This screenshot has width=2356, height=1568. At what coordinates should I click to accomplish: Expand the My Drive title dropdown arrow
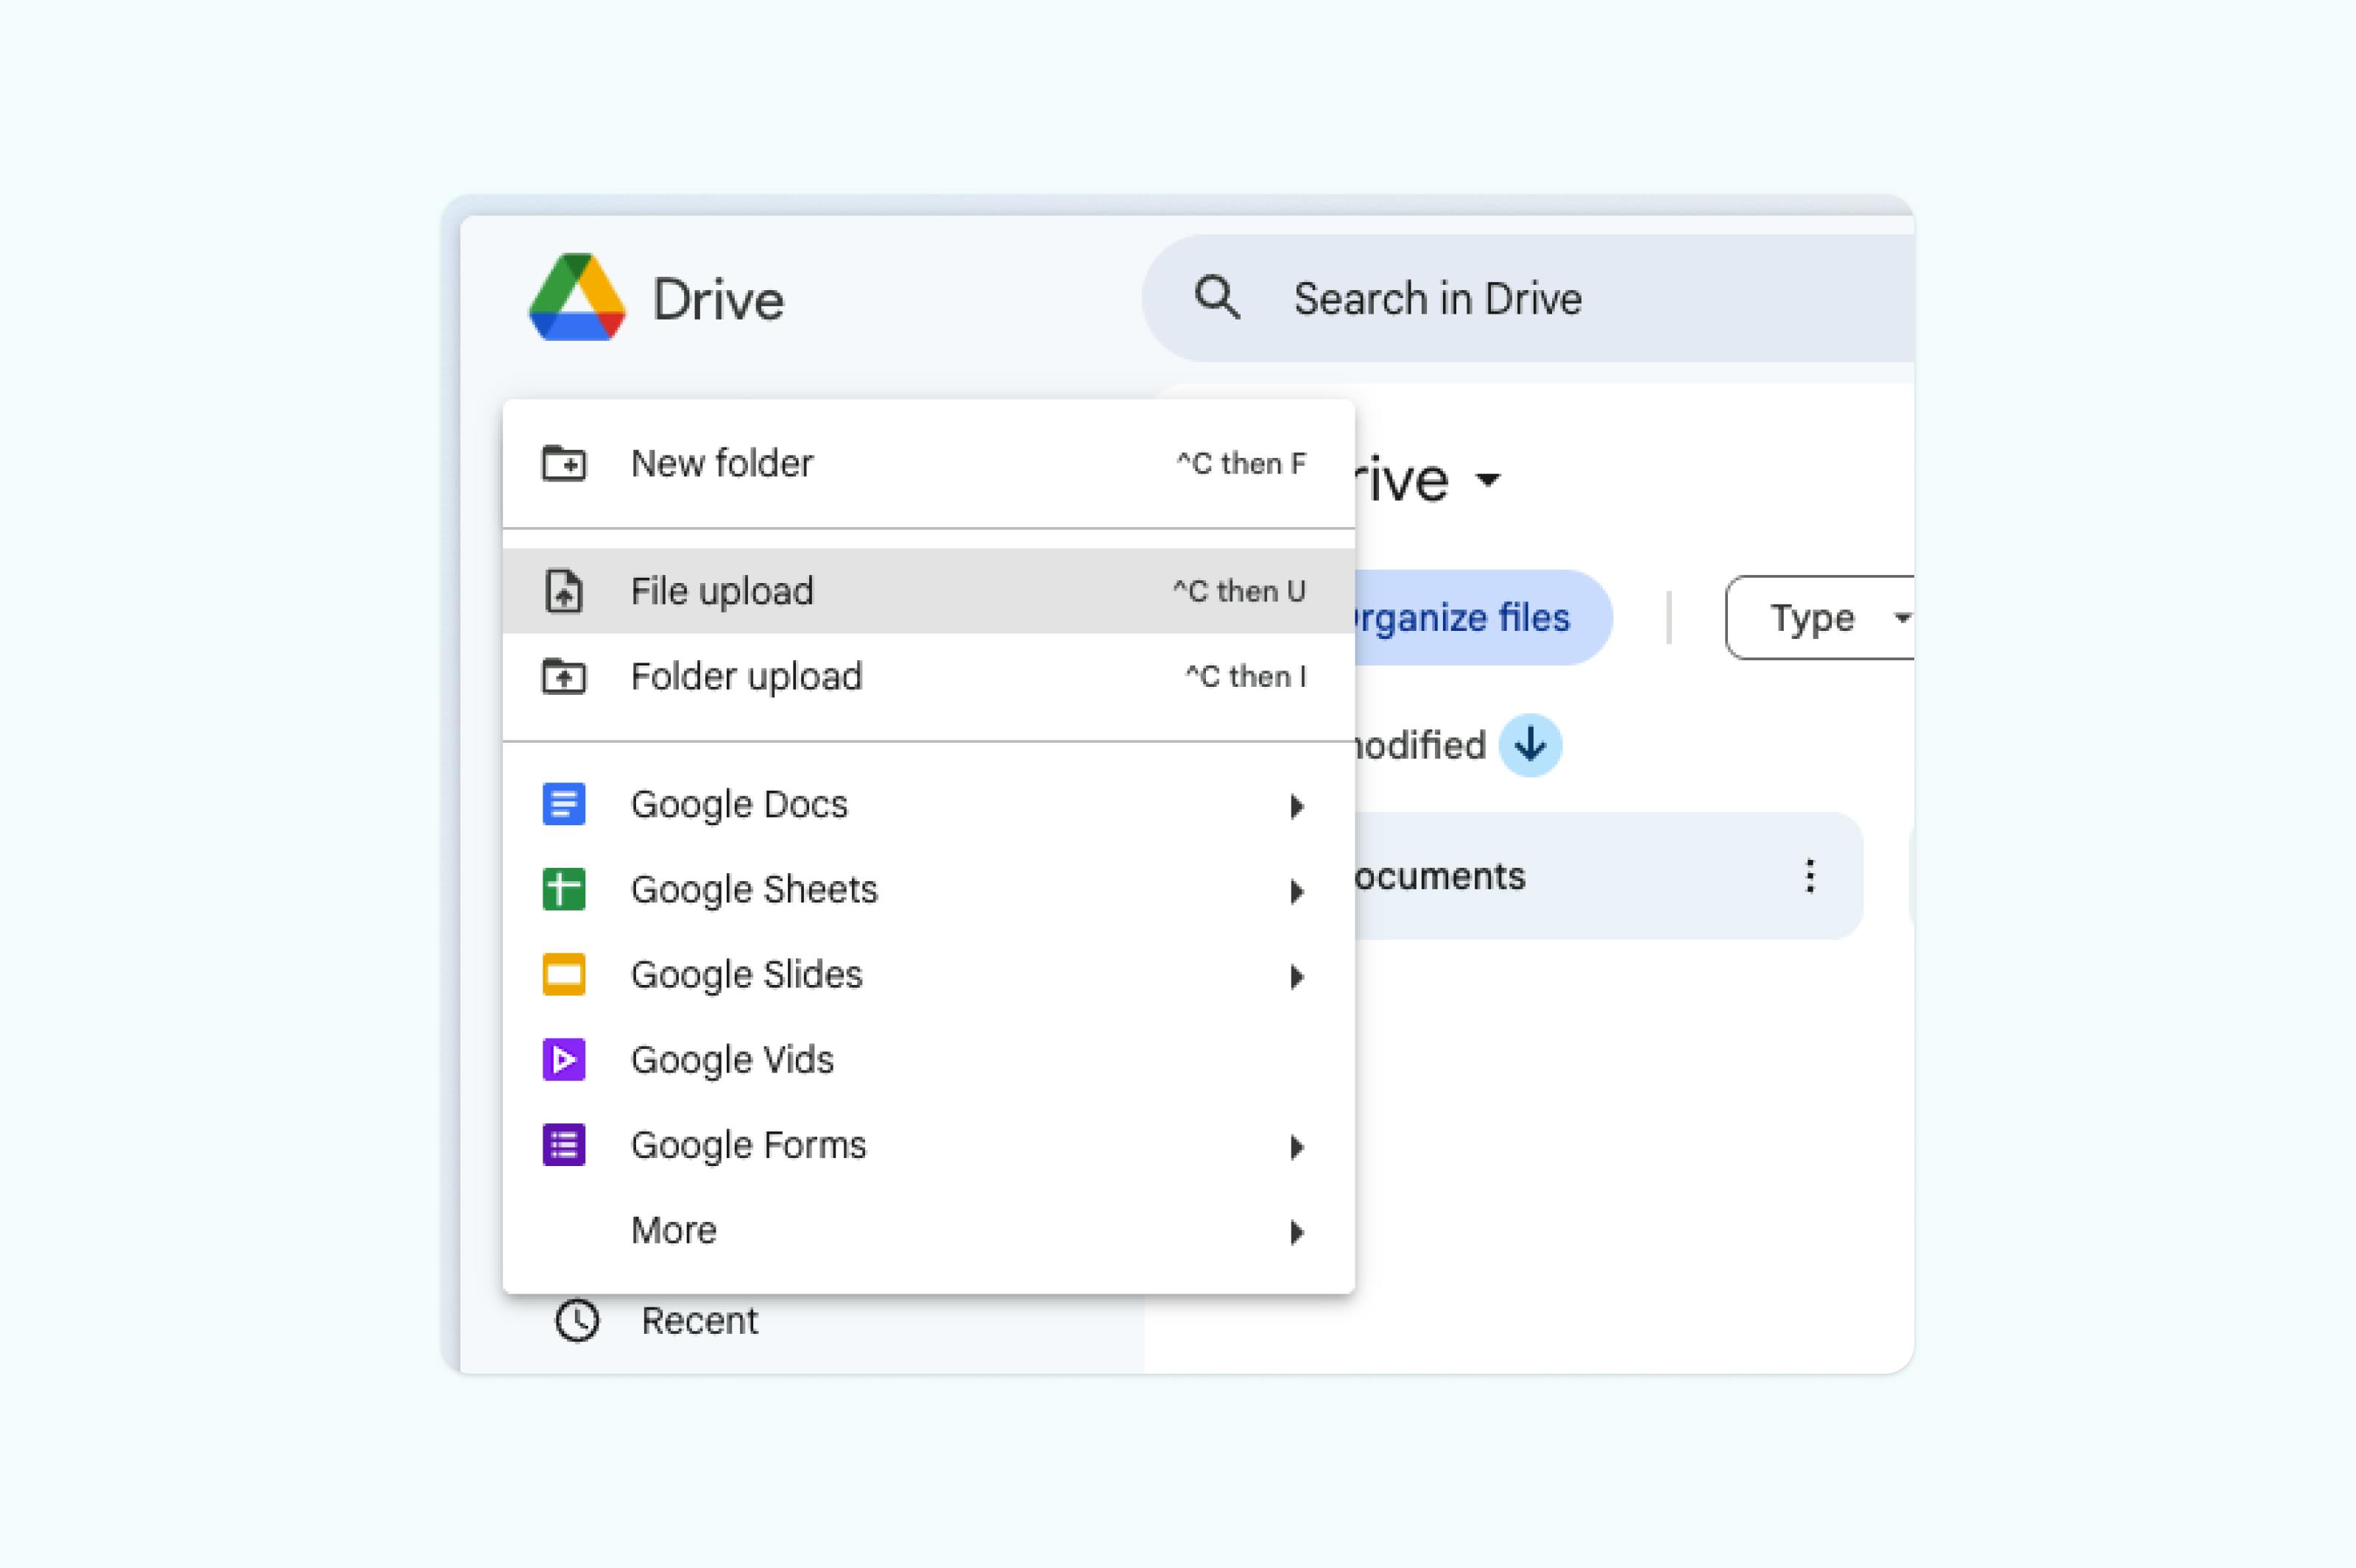click(1488, 480)
